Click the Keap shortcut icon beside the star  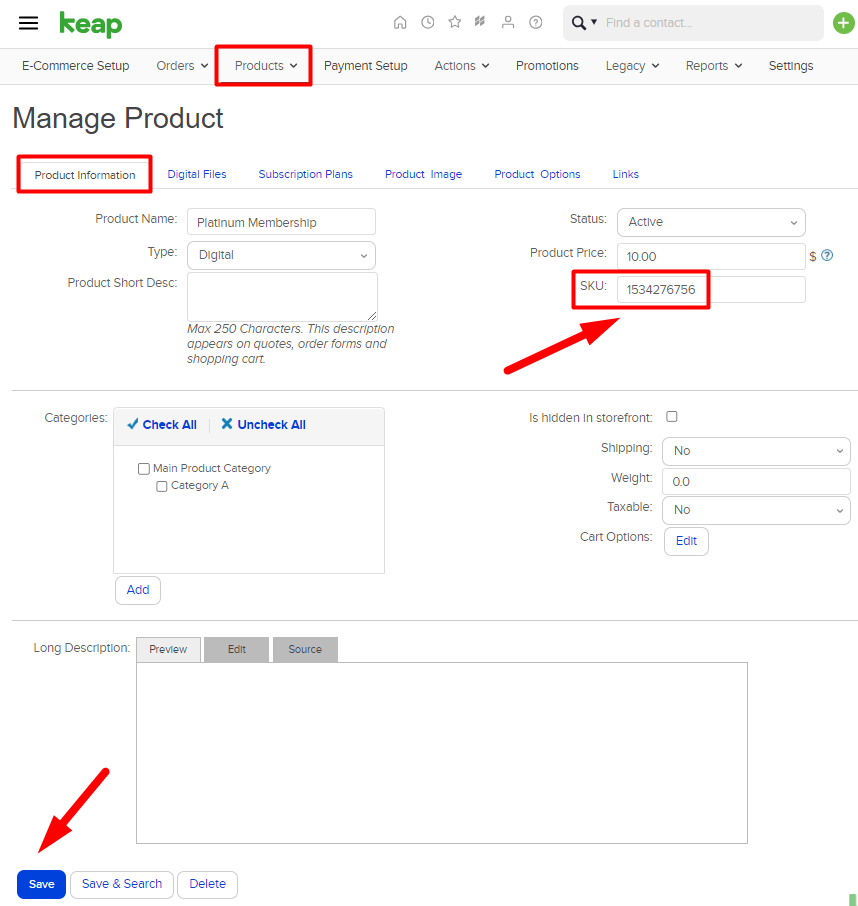[x=480, y=22]
